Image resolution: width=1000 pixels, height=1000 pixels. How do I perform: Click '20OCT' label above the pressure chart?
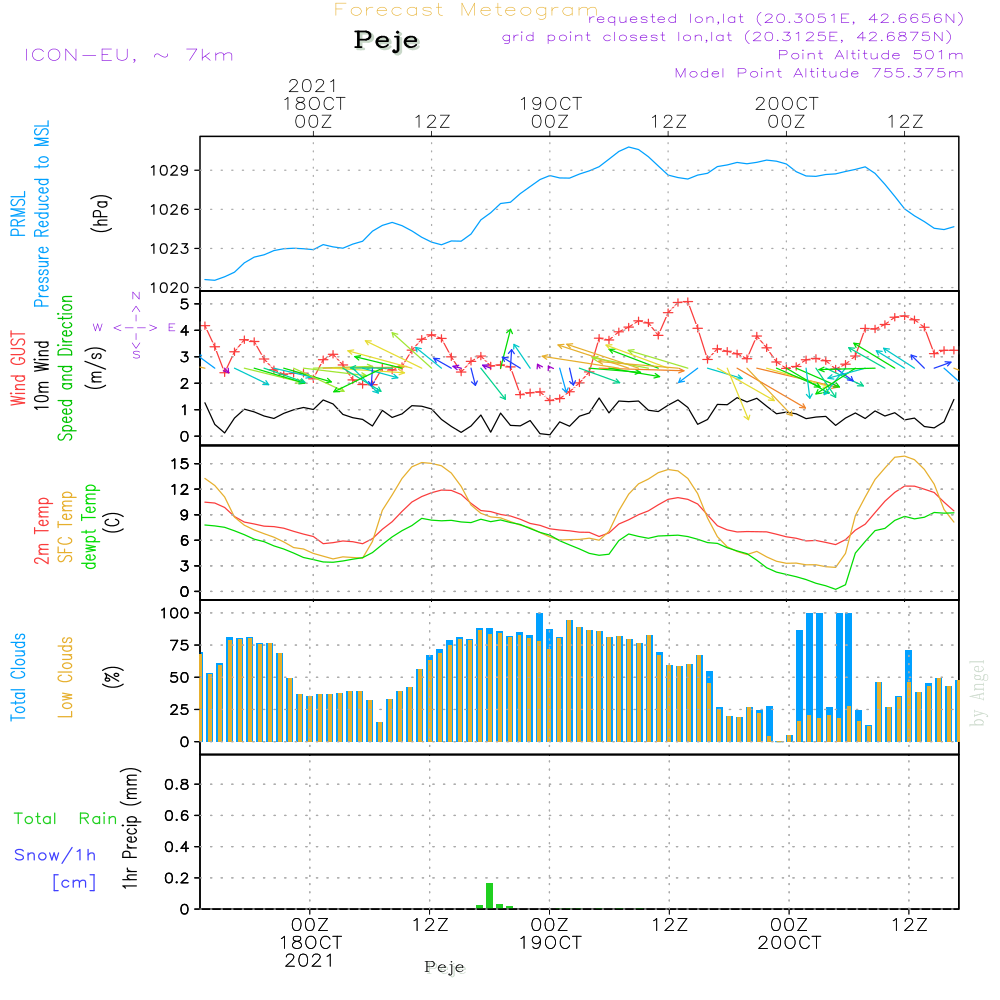coord(786,103)
